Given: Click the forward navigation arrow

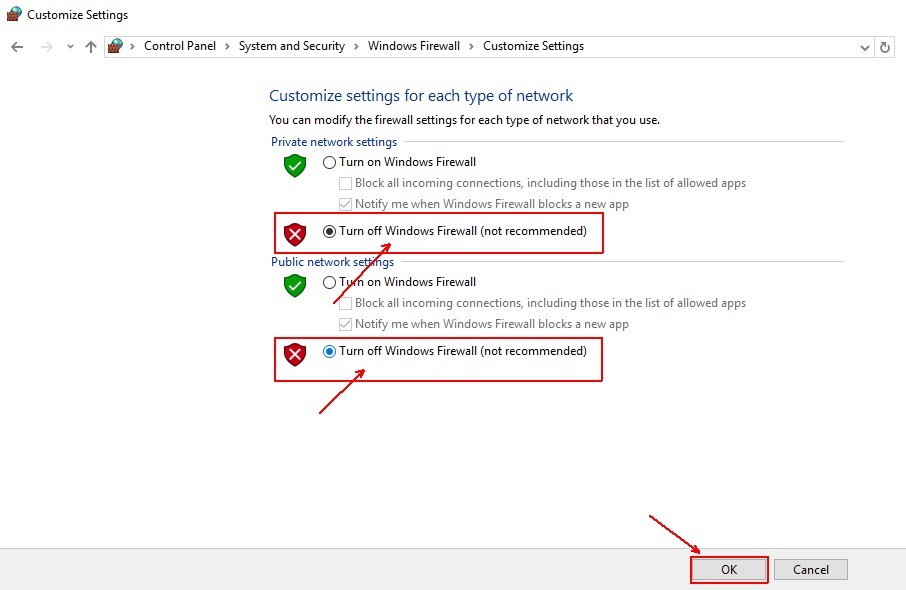Looking at the screenshot, I should [47, 47].
